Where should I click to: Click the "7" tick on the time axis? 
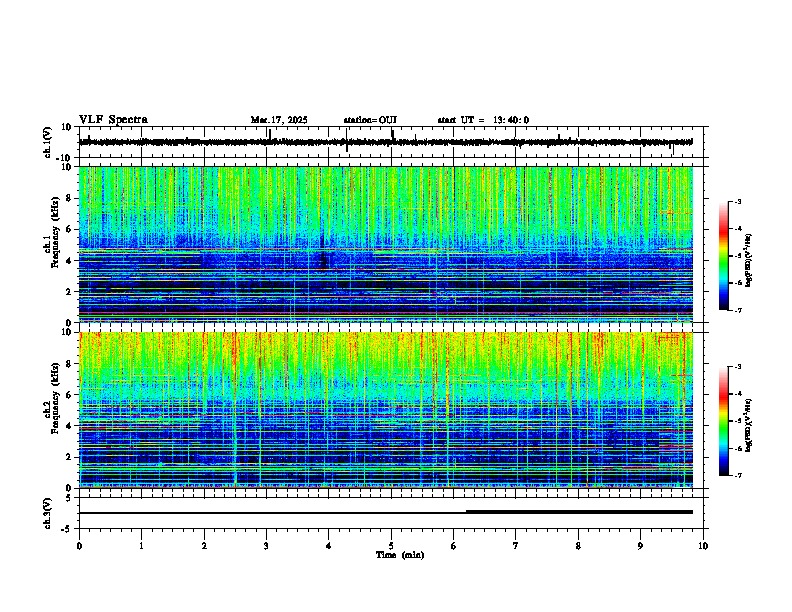516,546
